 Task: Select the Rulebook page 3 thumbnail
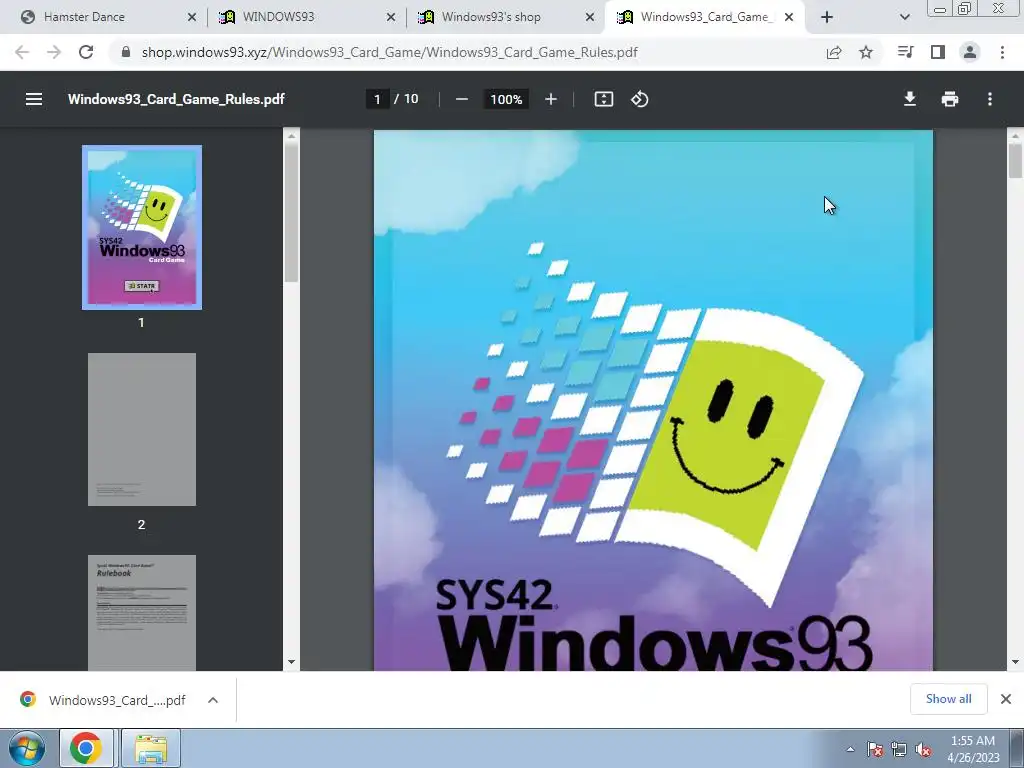tap(142, 613)
